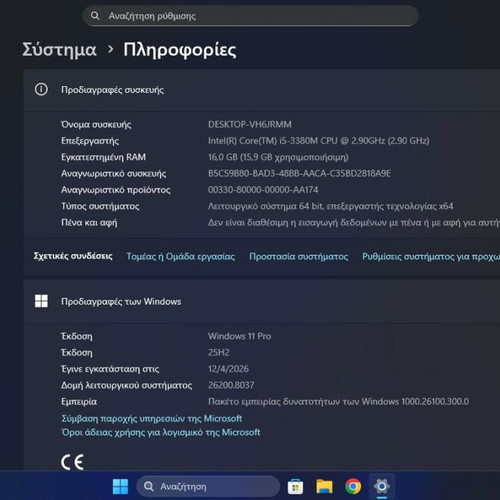Click the Αναγνωριστικό συσκευής label
The height and width of the screenshot is (500, 500).
click(114, 173)
